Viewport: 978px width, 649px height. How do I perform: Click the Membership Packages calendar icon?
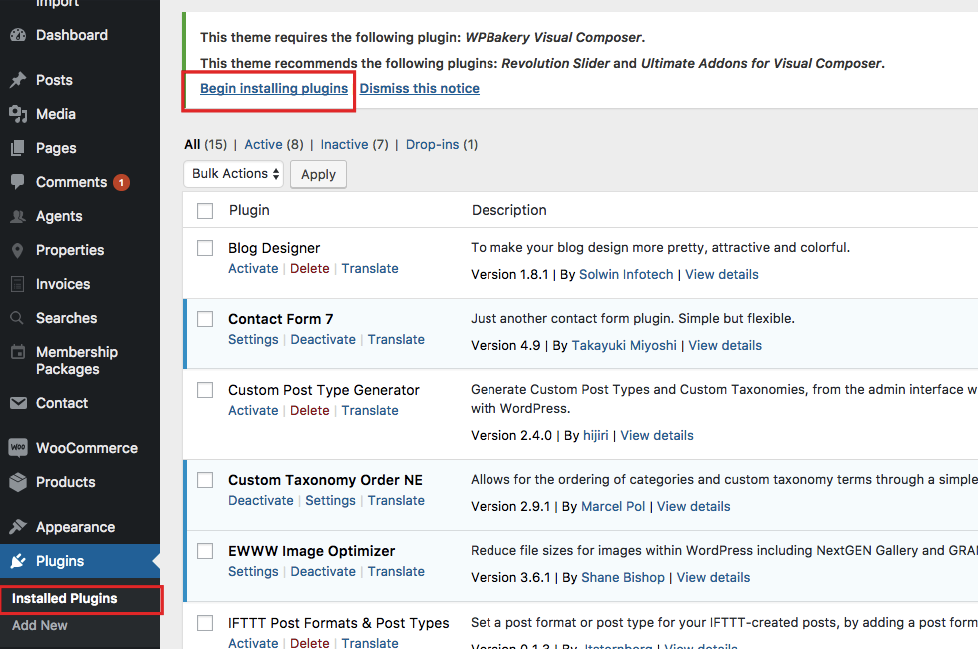click(x=18, y=352)
